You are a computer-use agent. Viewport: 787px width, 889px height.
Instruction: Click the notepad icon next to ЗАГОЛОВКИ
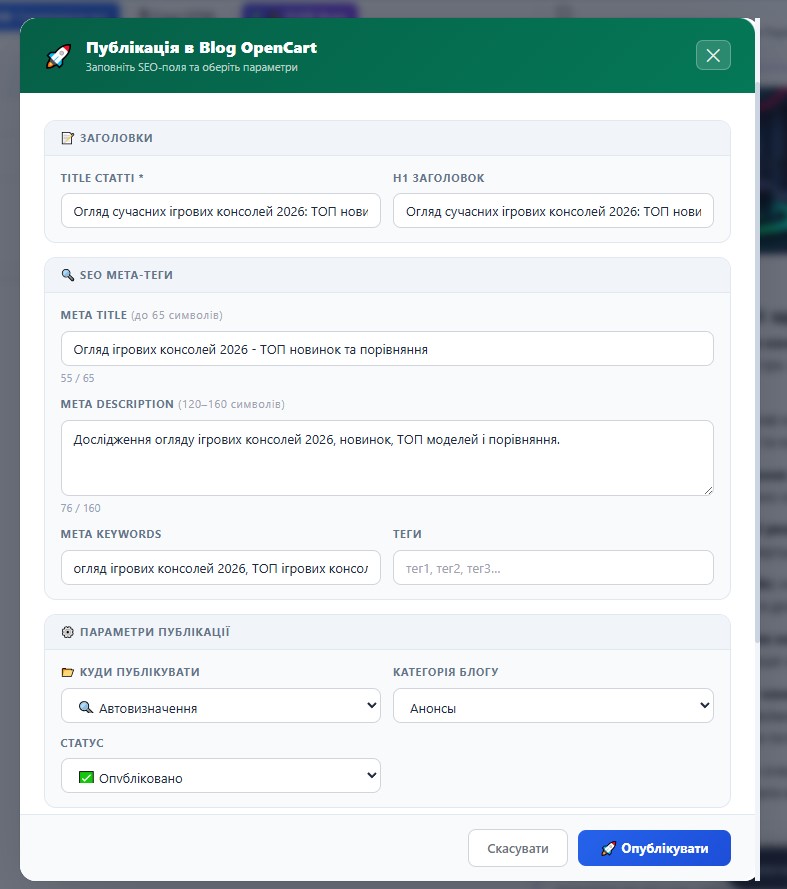67,138
